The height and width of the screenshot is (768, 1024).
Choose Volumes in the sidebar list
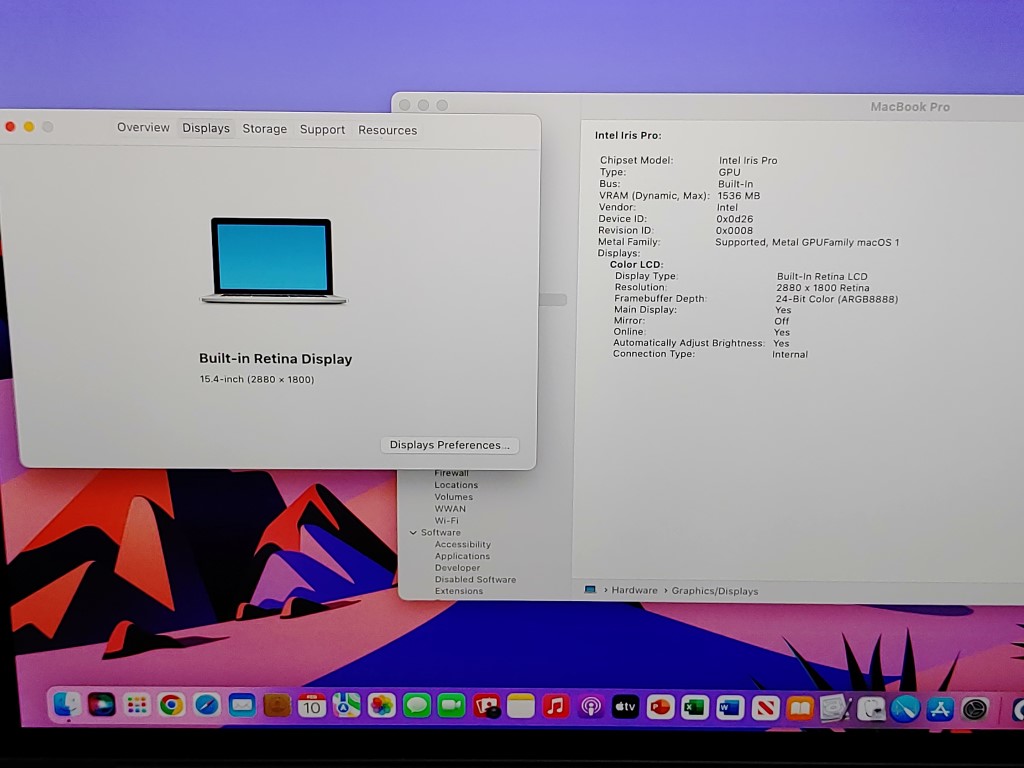coord(453,497)
